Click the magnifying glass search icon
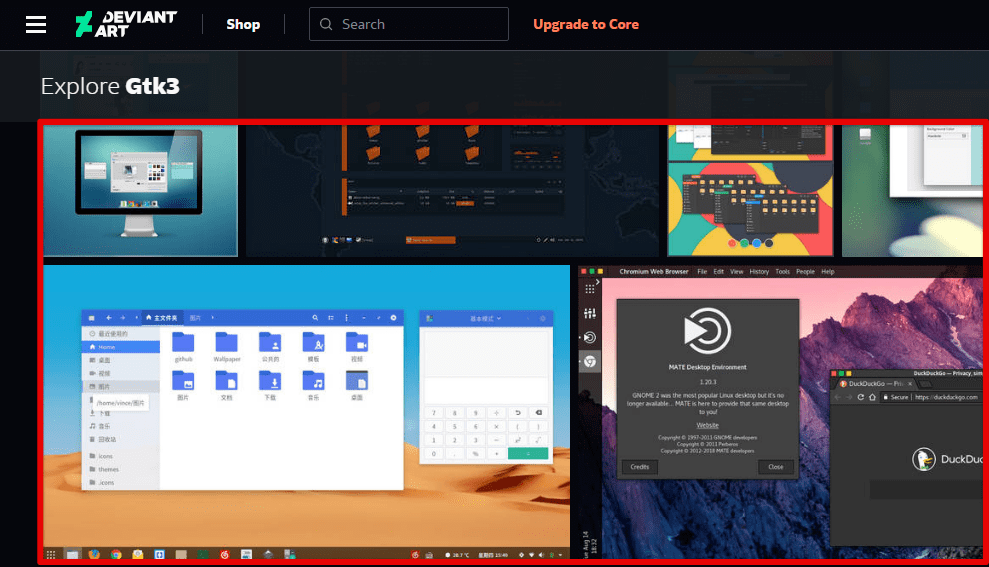Image resolution: width=989 pixels, height=567 pixels. 326,24
